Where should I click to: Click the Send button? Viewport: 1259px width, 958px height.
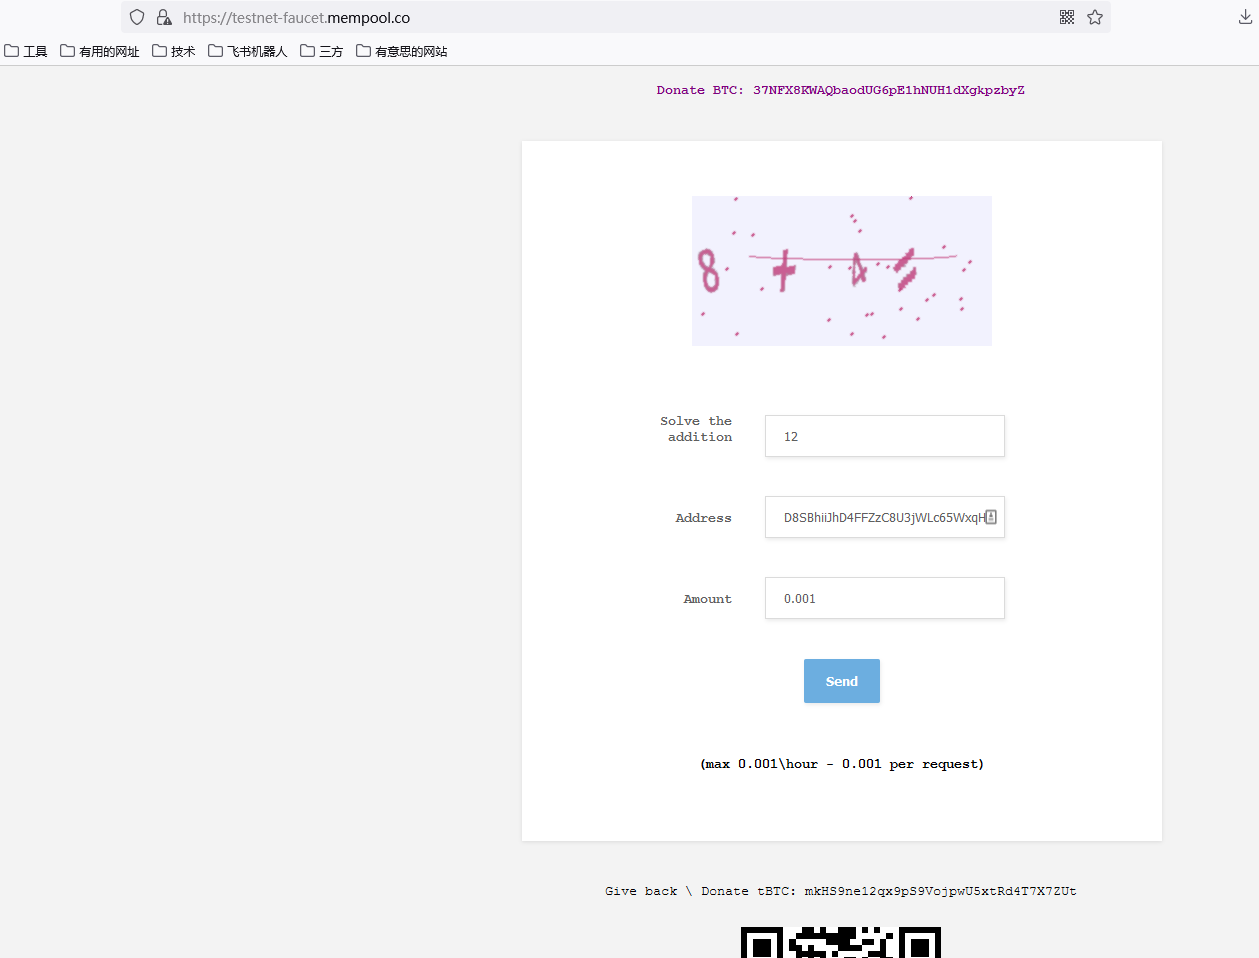point(842,681)
